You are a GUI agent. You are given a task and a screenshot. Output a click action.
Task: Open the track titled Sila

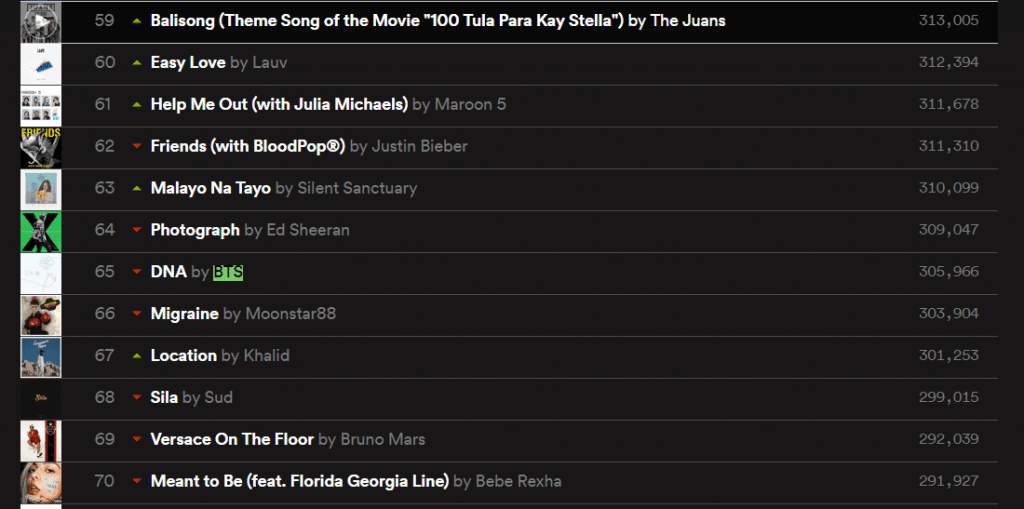tap(164, 397)
